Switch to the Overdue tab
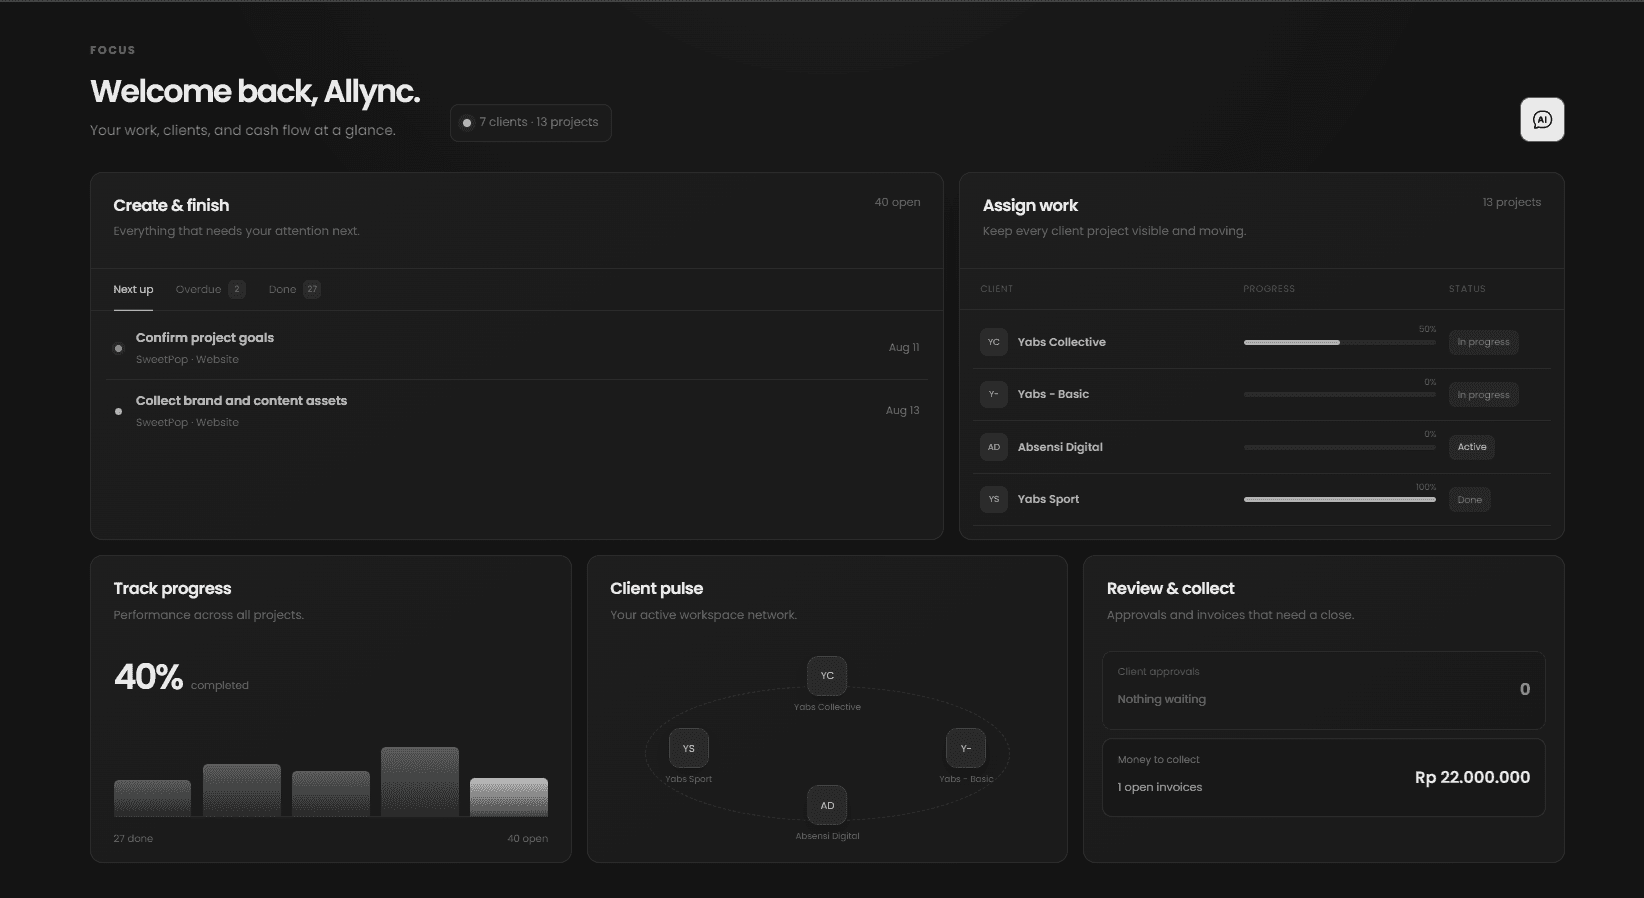1644x898 pixels. [x=210, y=290]
